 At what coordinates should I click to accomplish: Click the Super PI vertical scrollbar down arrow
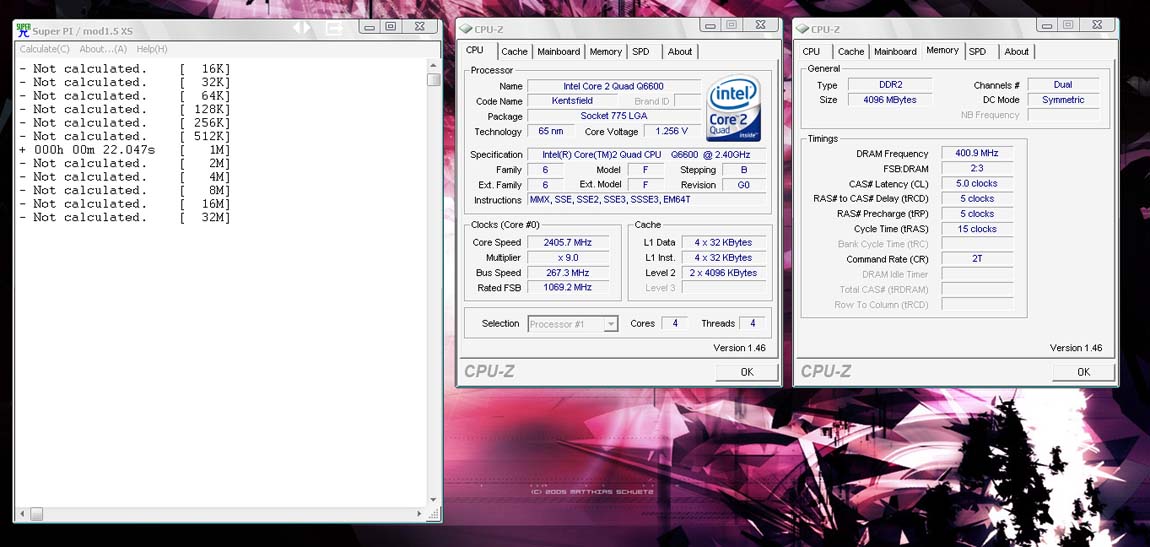click(x=433, y=500)
